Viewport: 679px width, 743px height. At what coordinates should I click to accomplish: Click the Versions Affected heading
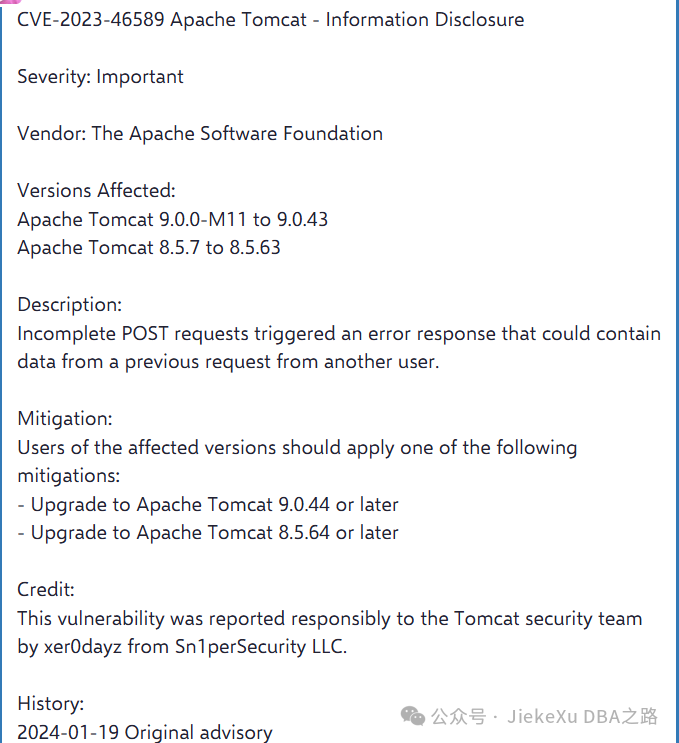(x=96, y=191)
